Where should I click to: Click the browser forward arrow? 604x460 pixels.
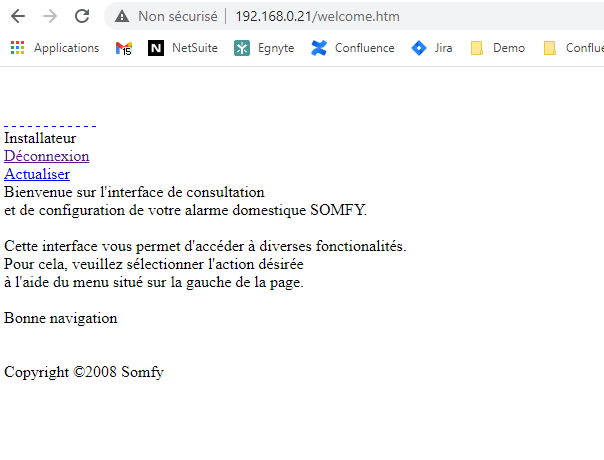click(x=50, y=16)
